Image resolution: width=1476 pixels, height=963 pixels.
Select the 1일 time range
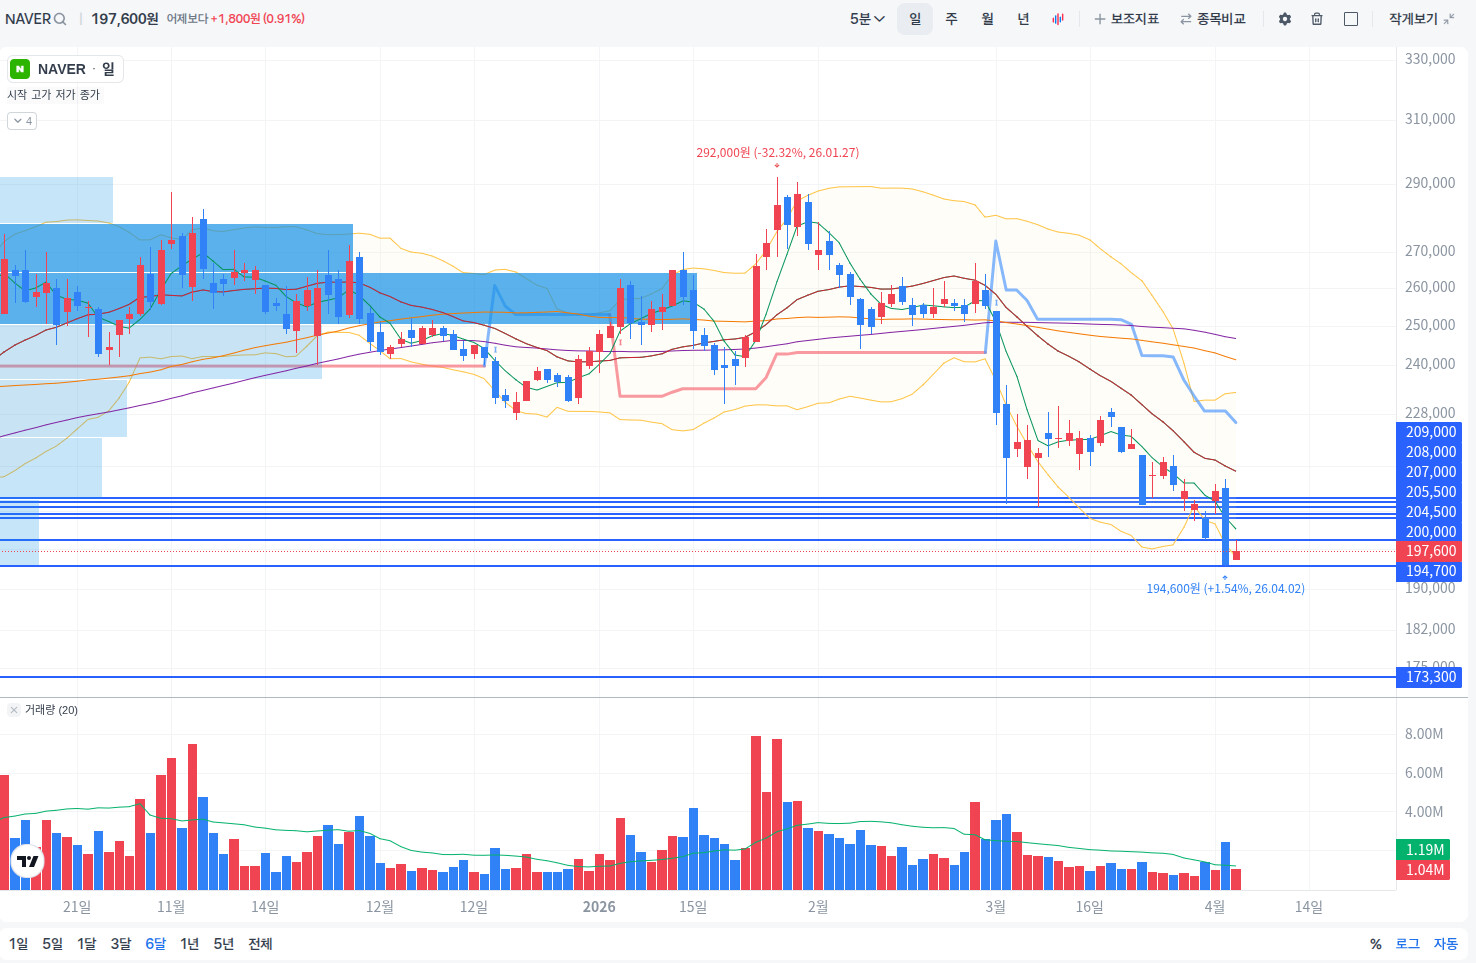point(19,944)
